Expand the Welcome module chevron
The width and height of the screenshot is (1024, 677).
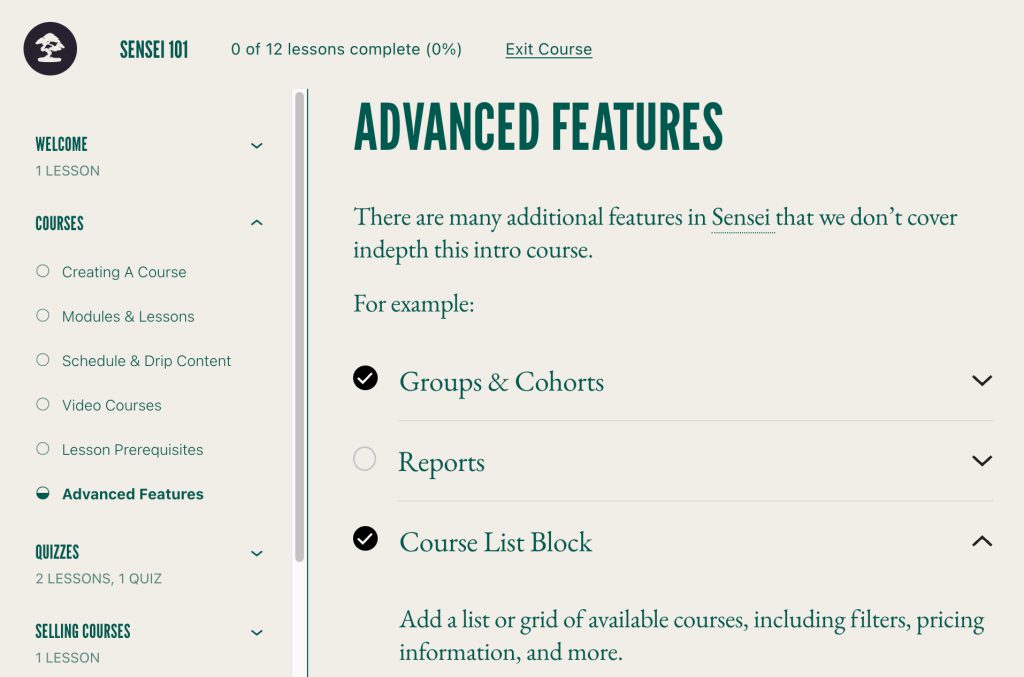click(x=257, y=145)
